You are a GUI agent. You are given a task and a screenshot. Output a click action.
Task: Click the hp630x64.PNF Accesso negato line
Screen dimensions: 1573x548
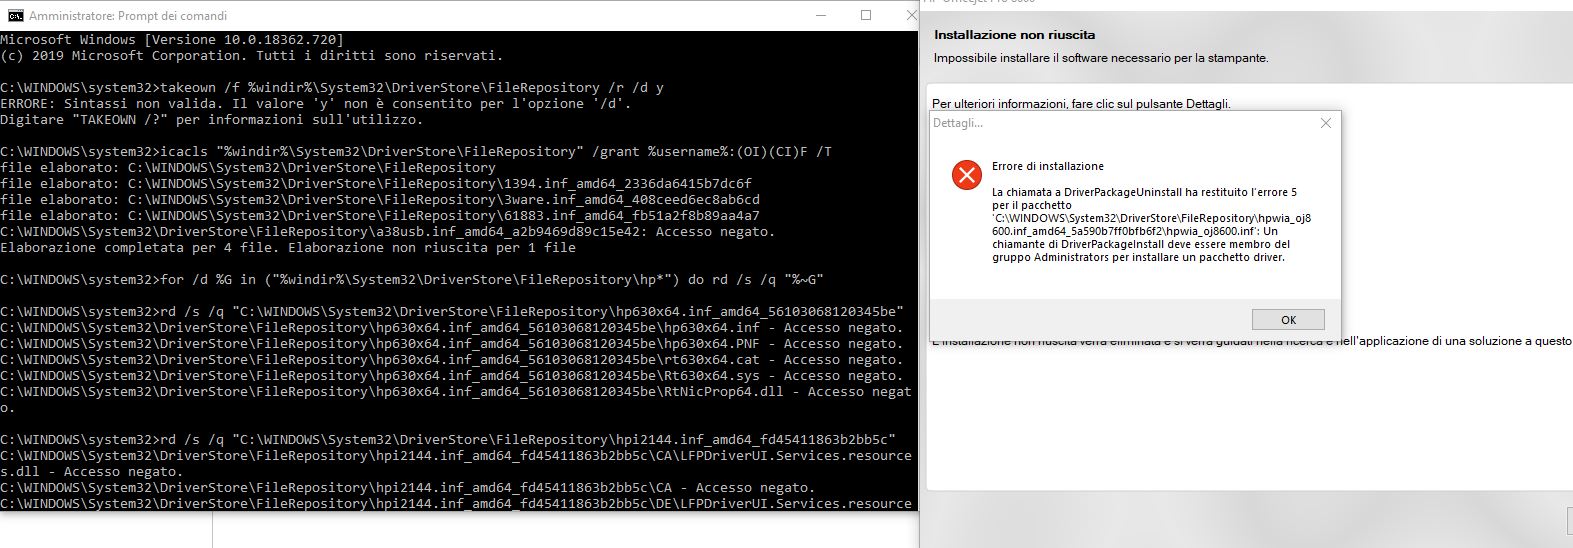[x=452, y=343]
